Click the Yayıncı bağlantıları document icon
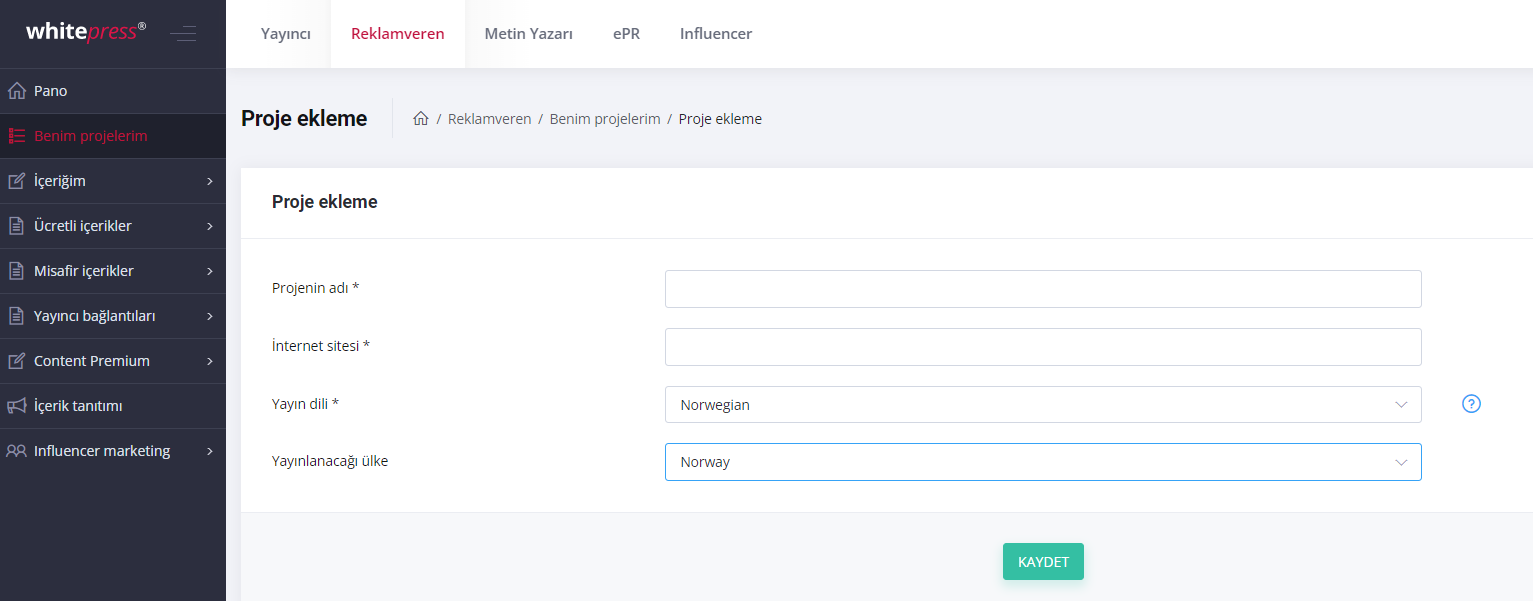1533x601 pixels. click(x=16, y=316)
